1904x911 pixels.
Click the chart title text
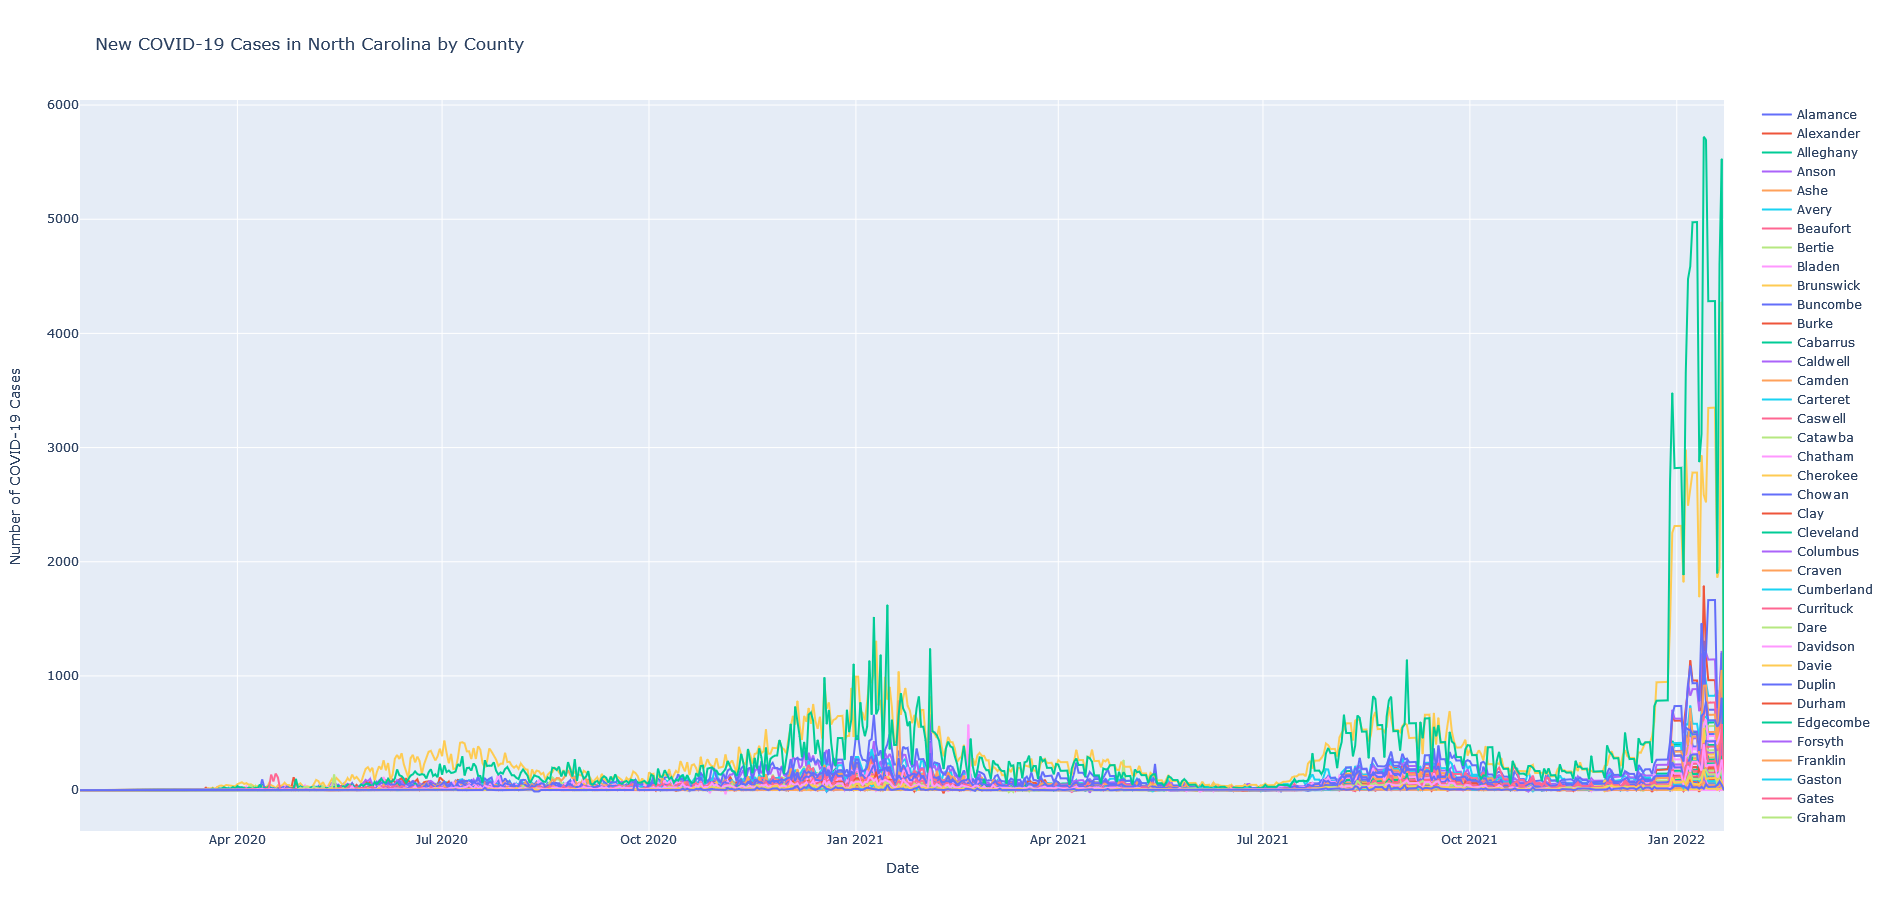click(309, 44)
